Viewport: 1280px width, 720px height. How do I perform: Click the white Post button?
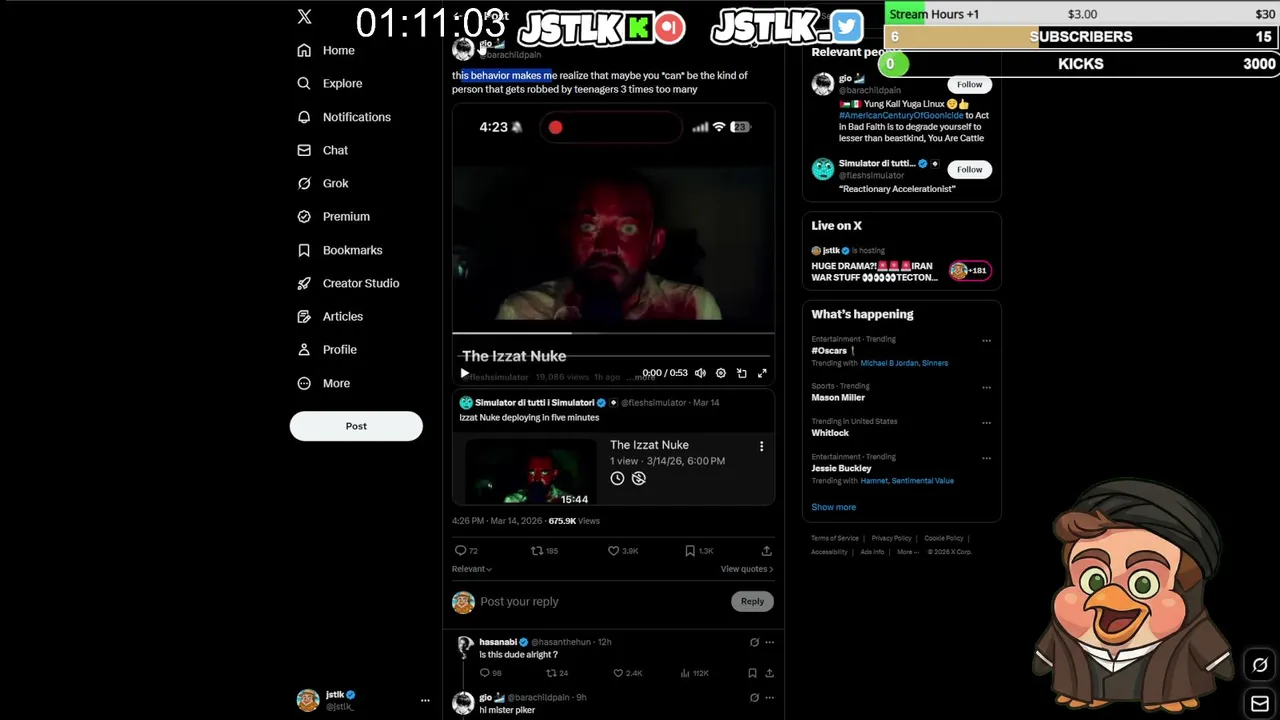[356, 426]
